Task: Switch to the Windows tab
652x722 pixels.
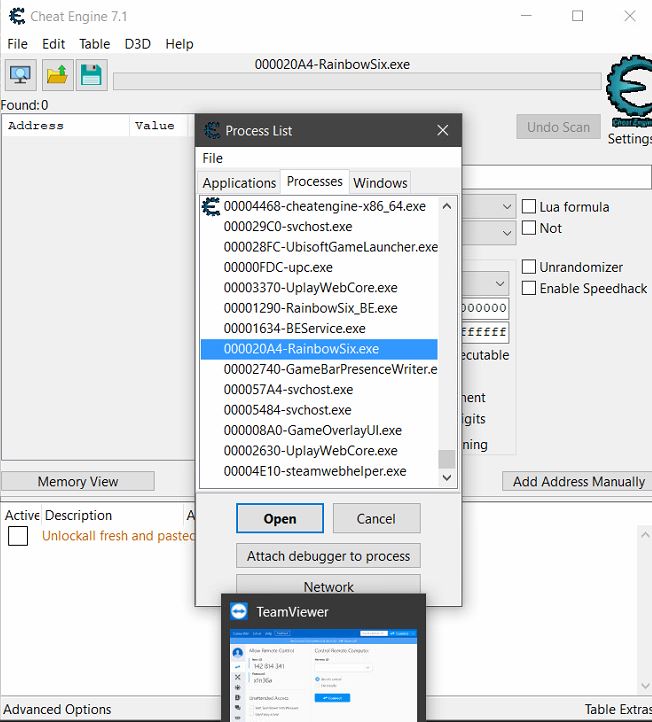Action: [x=380, y=183]
